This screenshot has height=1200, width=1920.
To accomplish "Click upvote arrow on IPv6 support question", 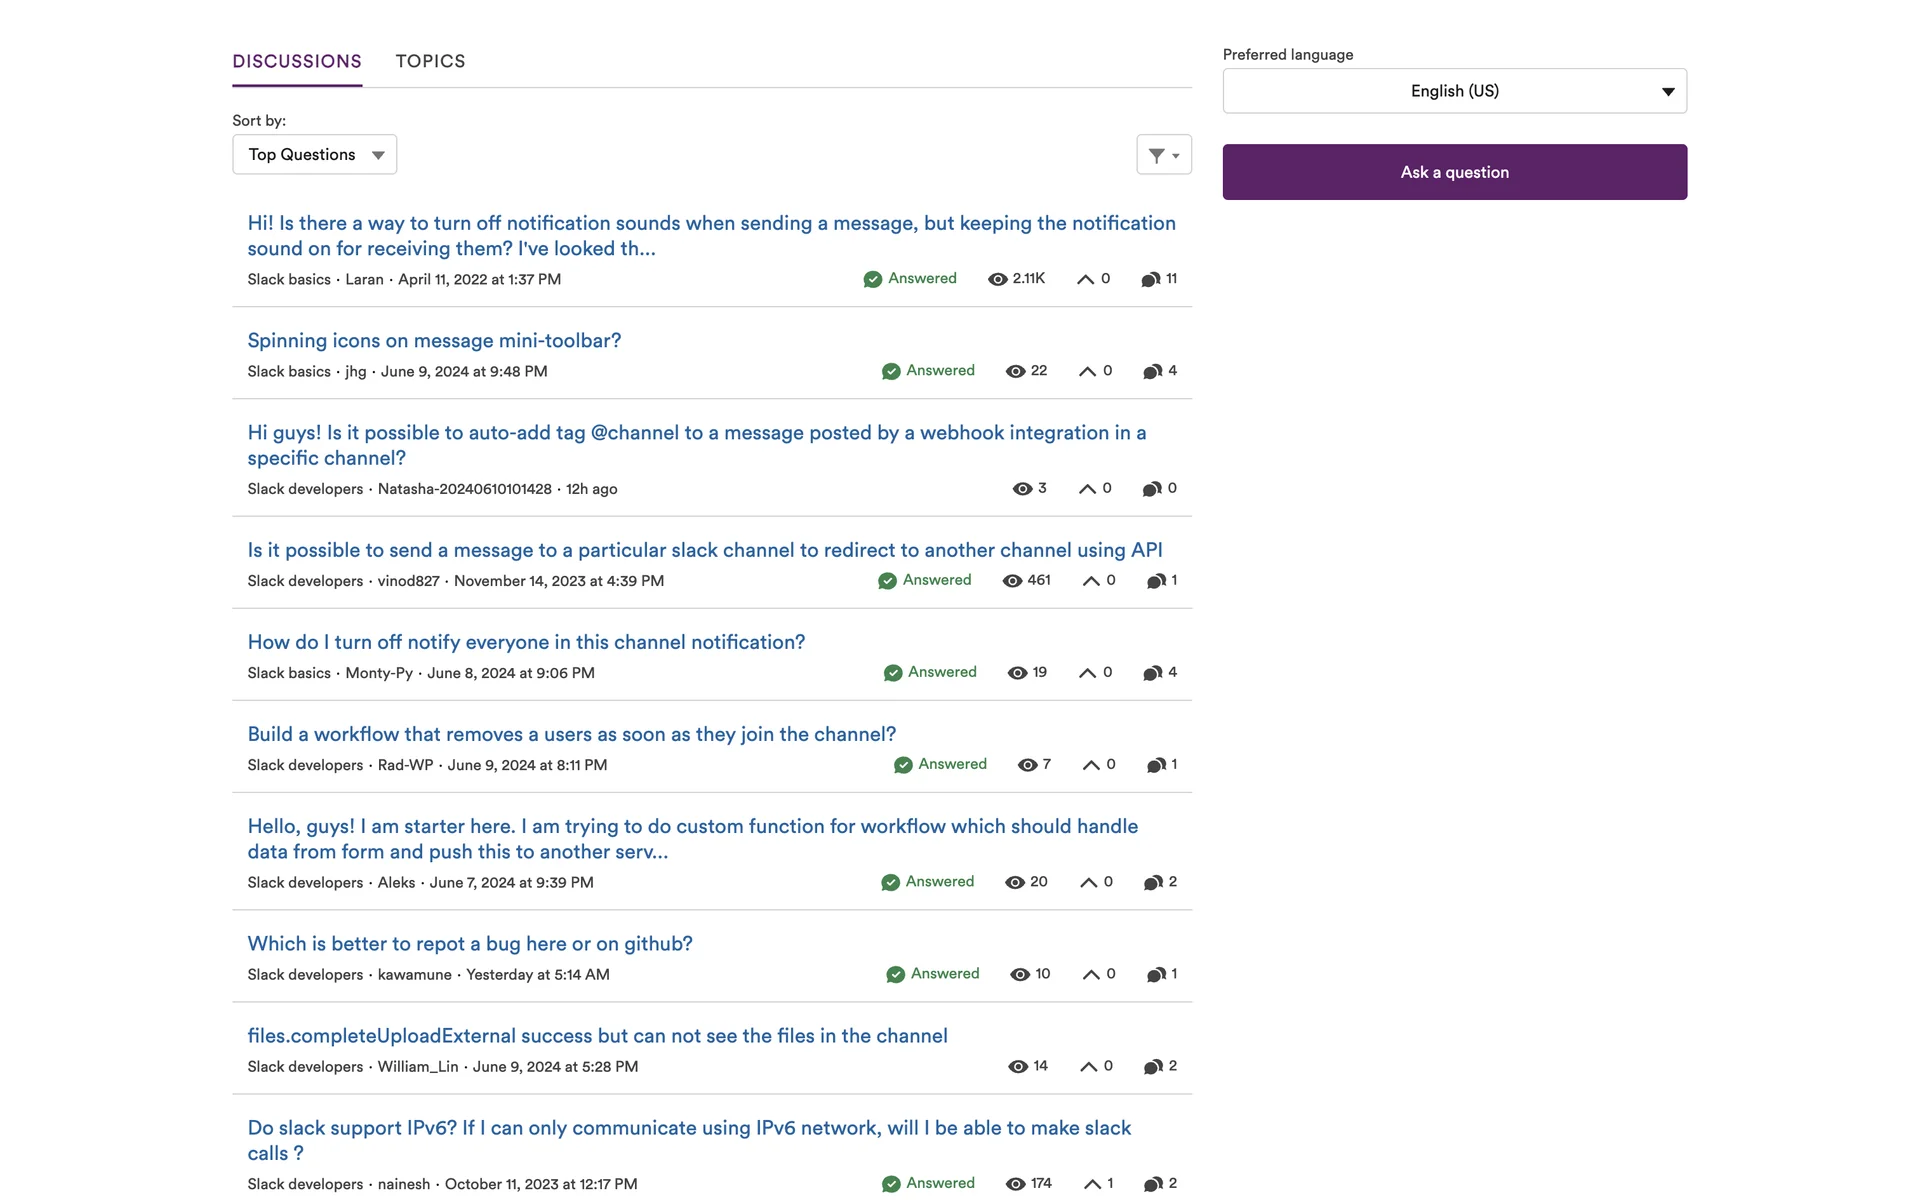I will point(1092,1184).
